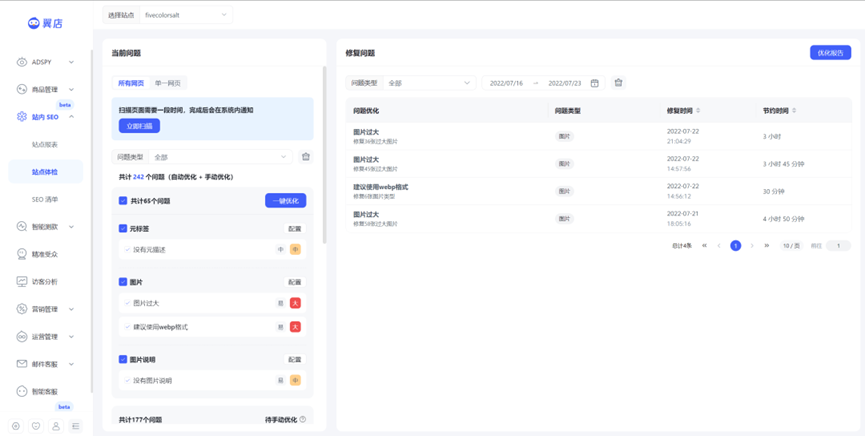Image resolution: width=865 pixels, height=436 pixels.
Task: Open the 10 / 页 page-size selector
Action: (792, 246)
